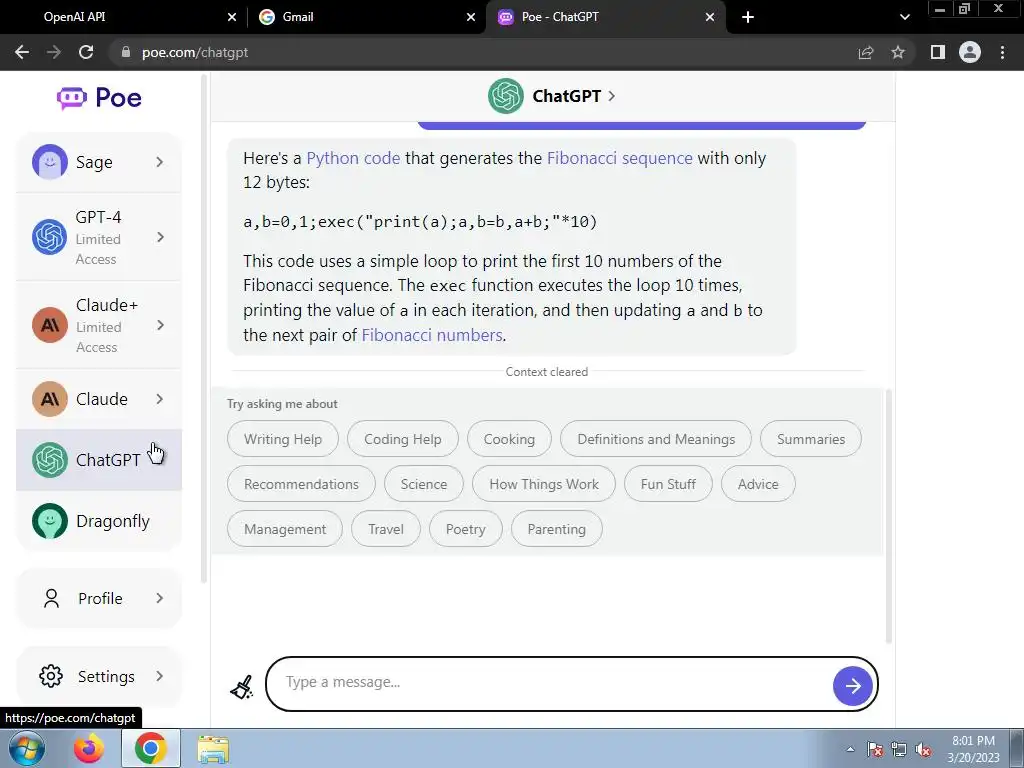Click the Settings gear icon
Screen dimensions: 1024x768
coord(51,676)
